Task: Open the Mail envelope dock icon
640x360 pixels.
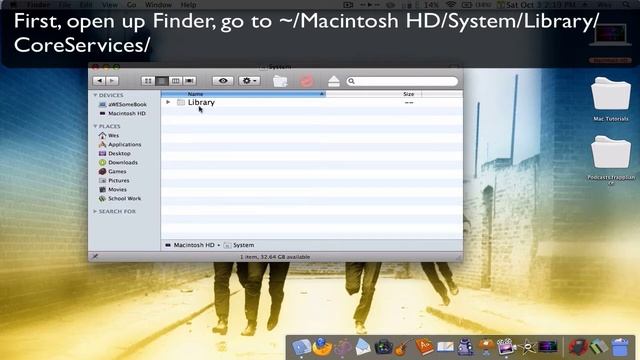Action: (x=362, y=347)
